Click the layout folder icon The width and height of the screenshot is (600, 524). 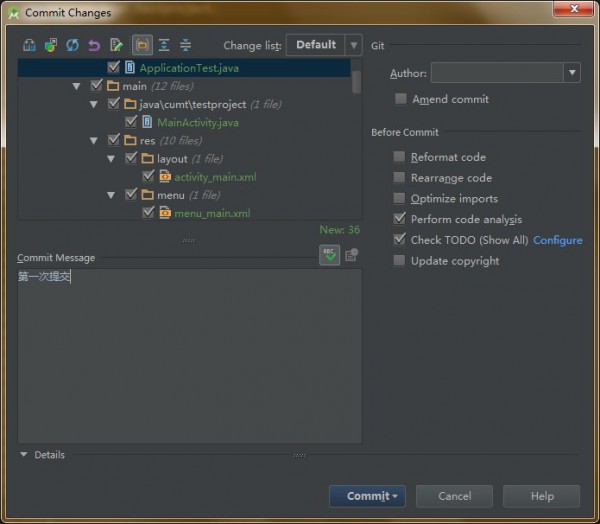click(148, 158)
